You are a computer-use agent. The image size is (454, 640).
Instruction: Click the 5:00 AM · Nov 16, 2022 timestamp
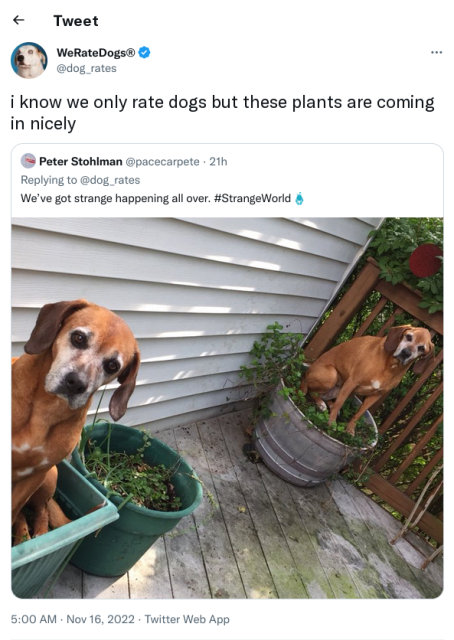coord(73,619)
